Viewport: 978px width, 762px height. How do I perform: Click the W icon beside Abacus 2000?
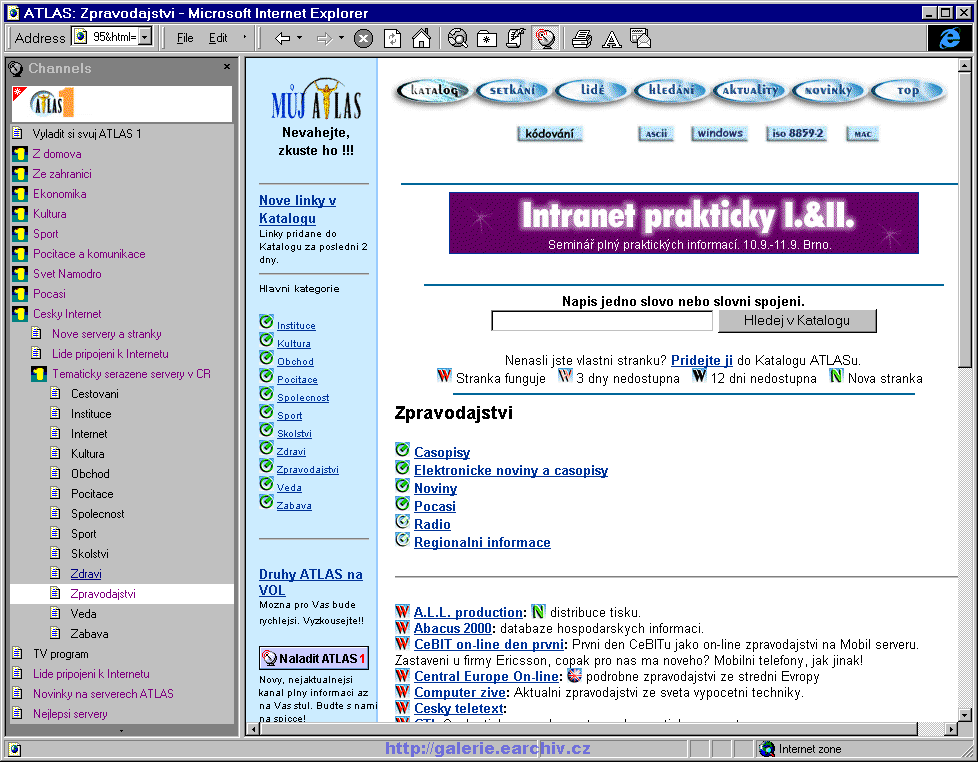(x=402, y=627)
